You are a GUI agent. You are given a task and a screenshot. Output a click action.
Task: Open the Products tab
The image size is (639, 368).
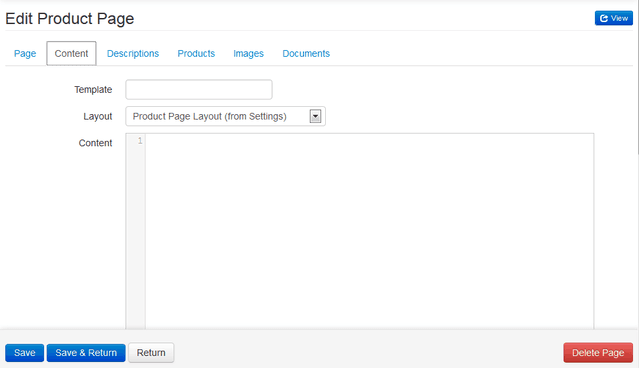(196, 53)
